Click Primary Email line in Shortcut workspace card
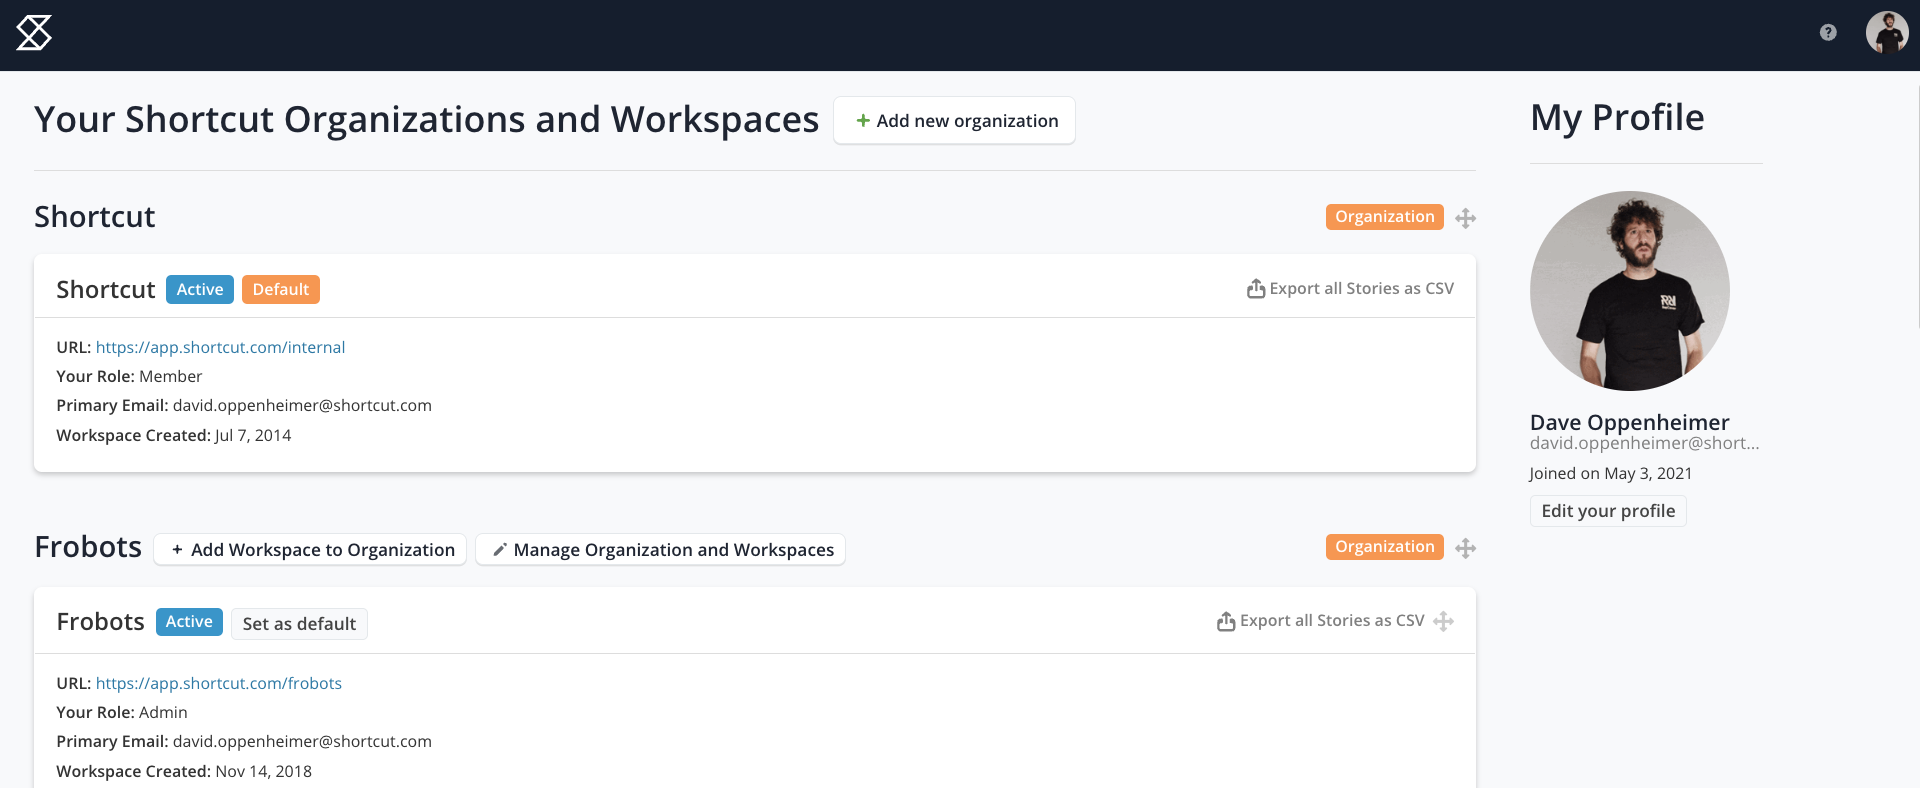This screenshot has width=1920, height=788. (244, 405)
